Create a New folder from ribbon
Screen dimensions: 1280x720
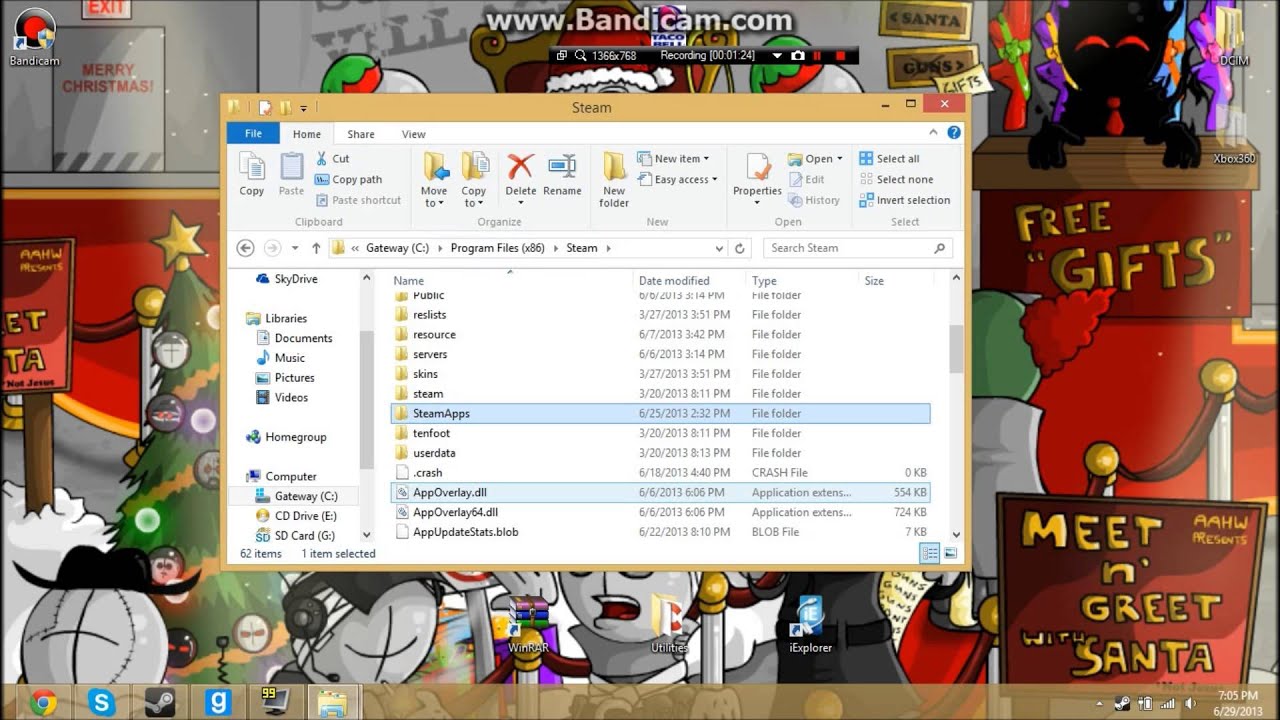[614, 178]
